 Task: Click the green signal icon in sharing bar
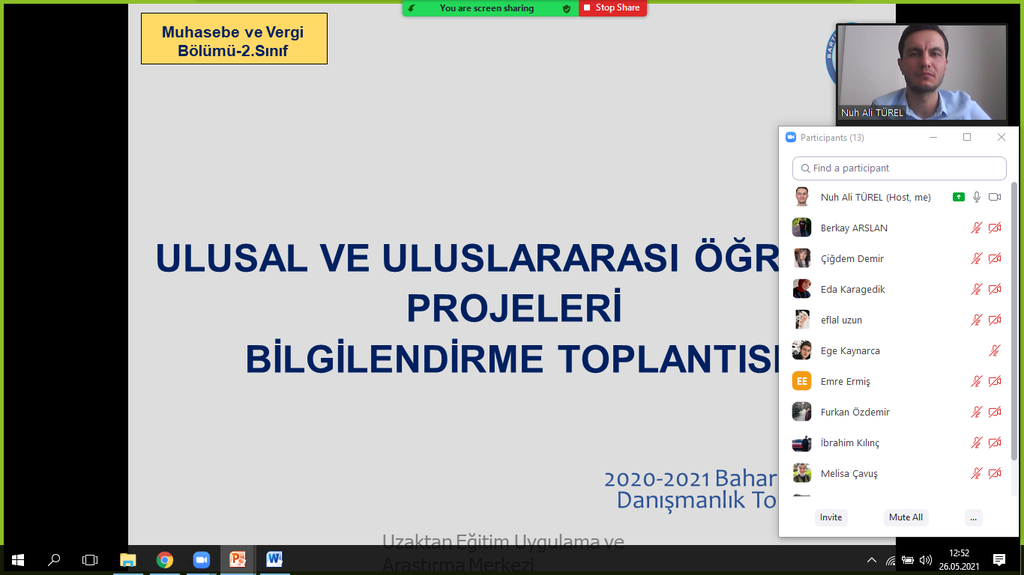[411, 8]
